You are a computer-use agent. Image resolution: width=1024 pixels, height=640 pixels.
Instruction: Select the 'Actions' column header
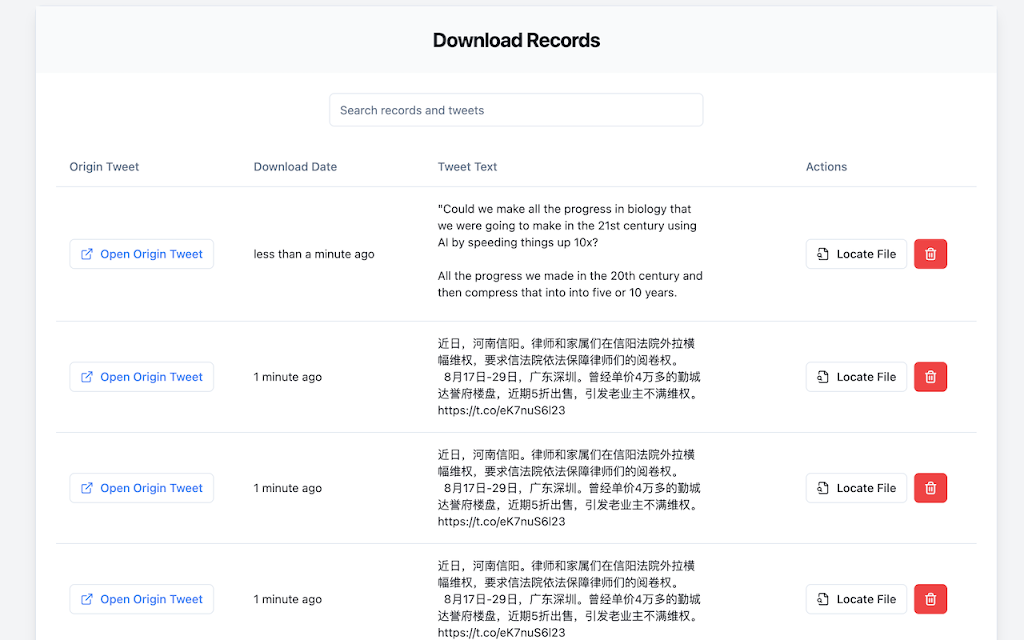tap(826, 167)
